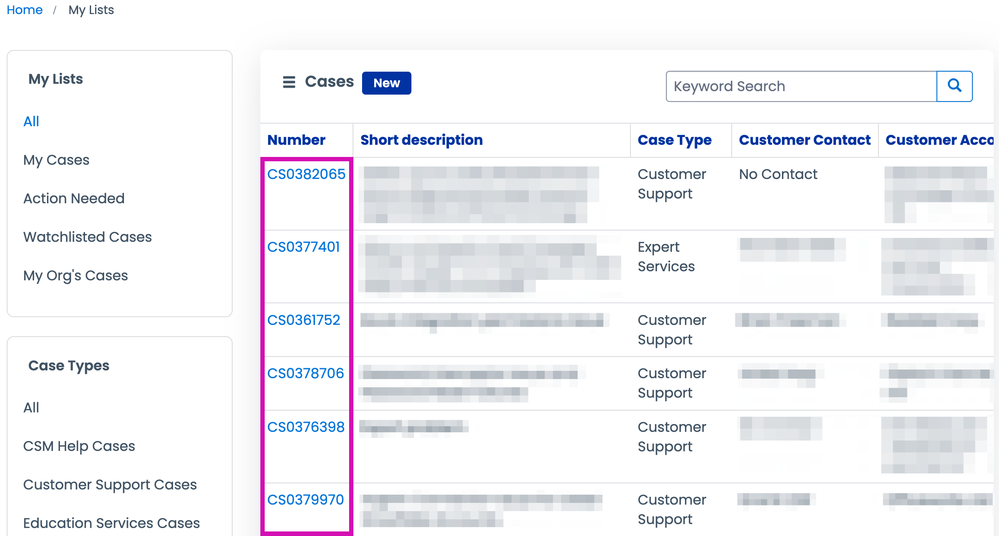Select All under Case Types
The width and height of the screenshot is (999, 536).
click(31, 407)
